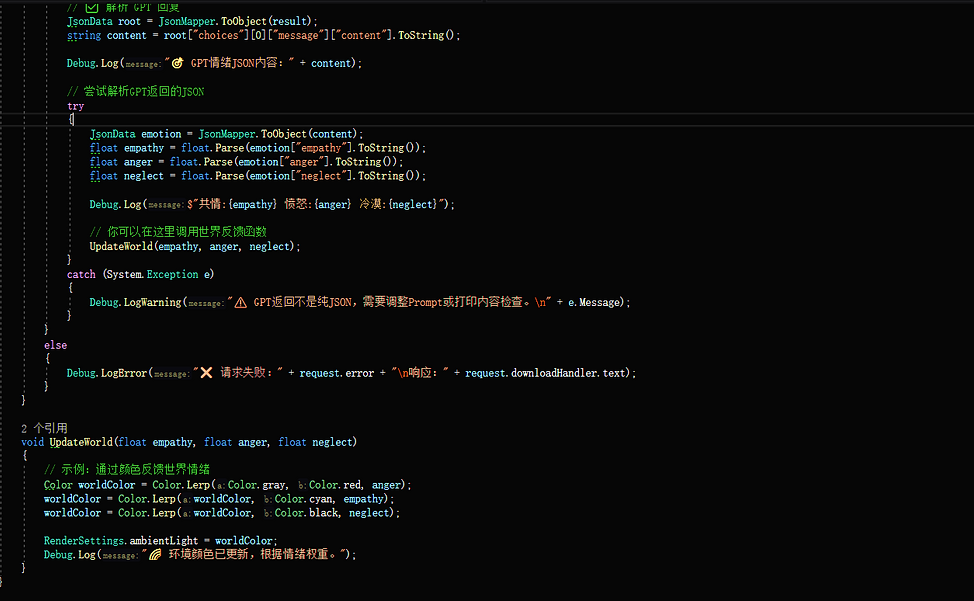Screen dimensions: 974x601
Task: Click the "choices" string key
Action: (218, 35)
